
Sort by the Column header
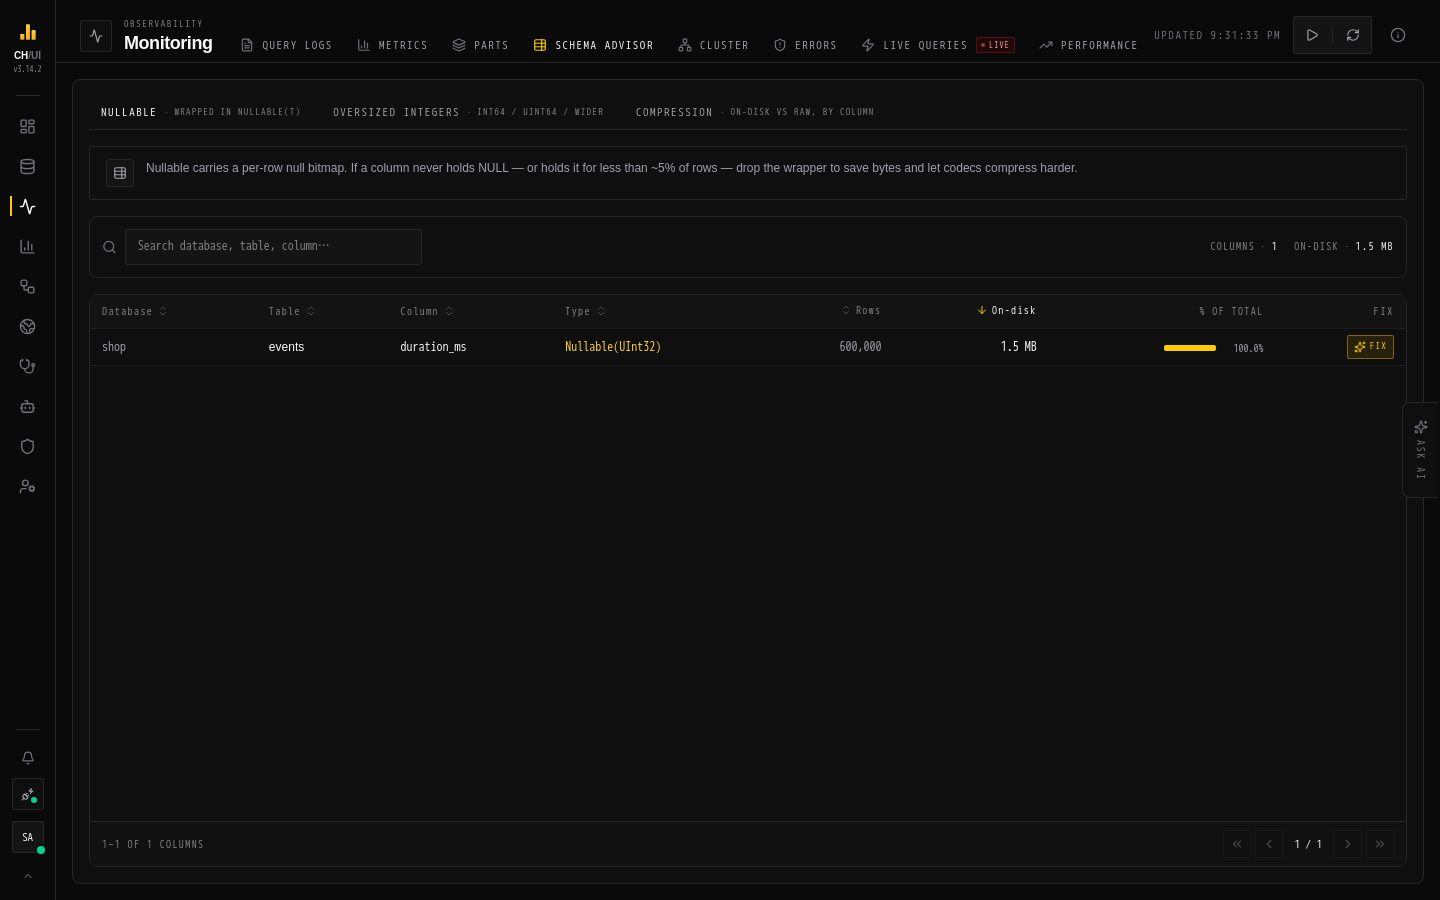(426, 311)
